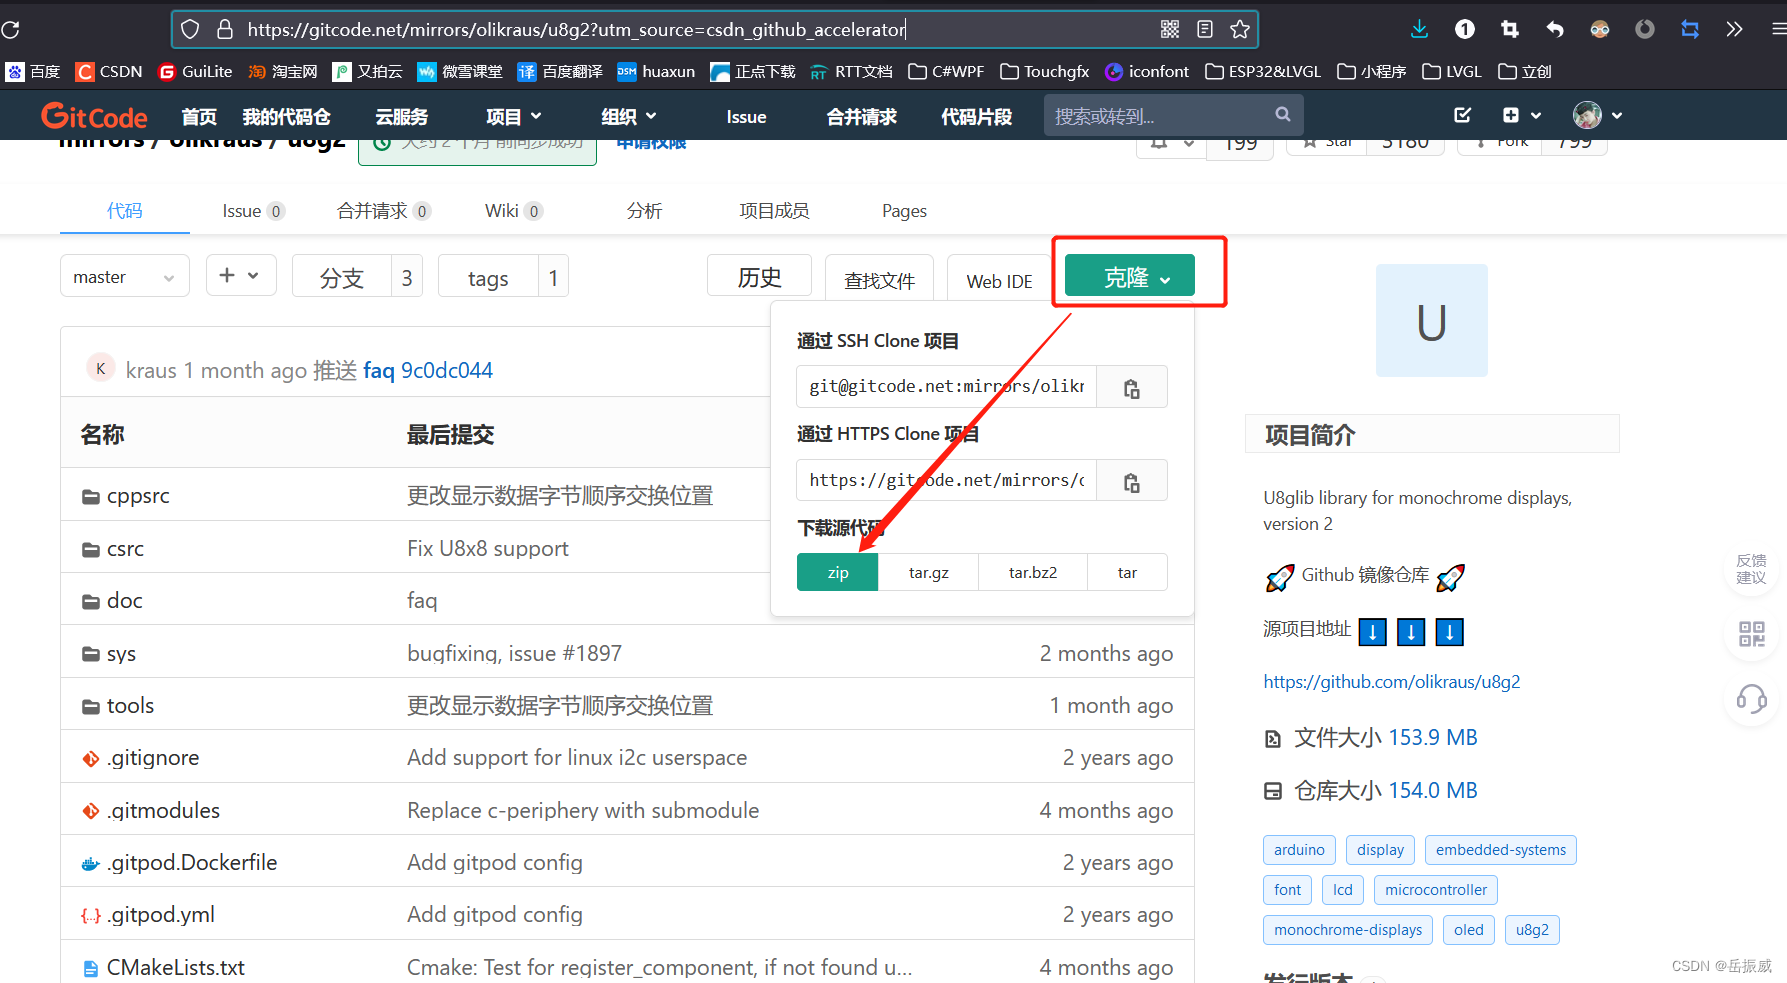Open the Issue menu in the top navigation

pyautogui.click(x=746, y=116)
